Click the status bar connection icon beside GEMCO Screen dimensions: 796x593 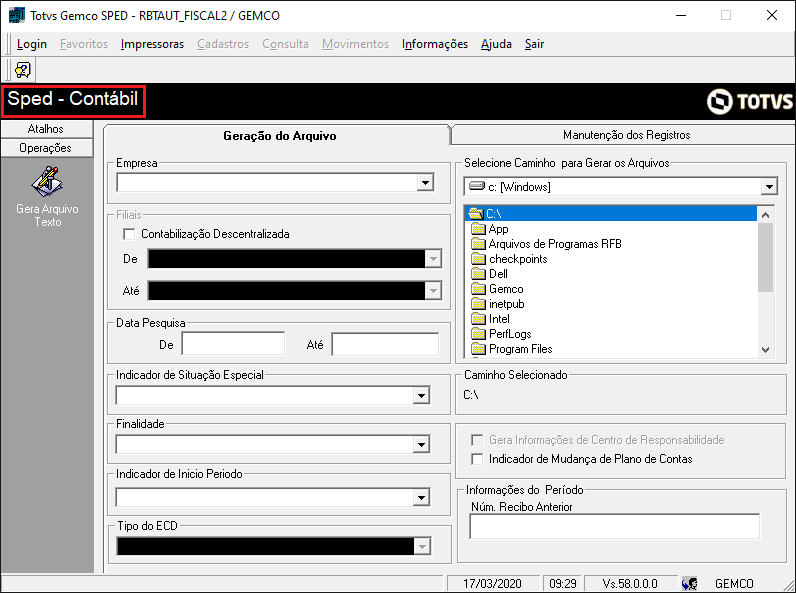point(689,584)
